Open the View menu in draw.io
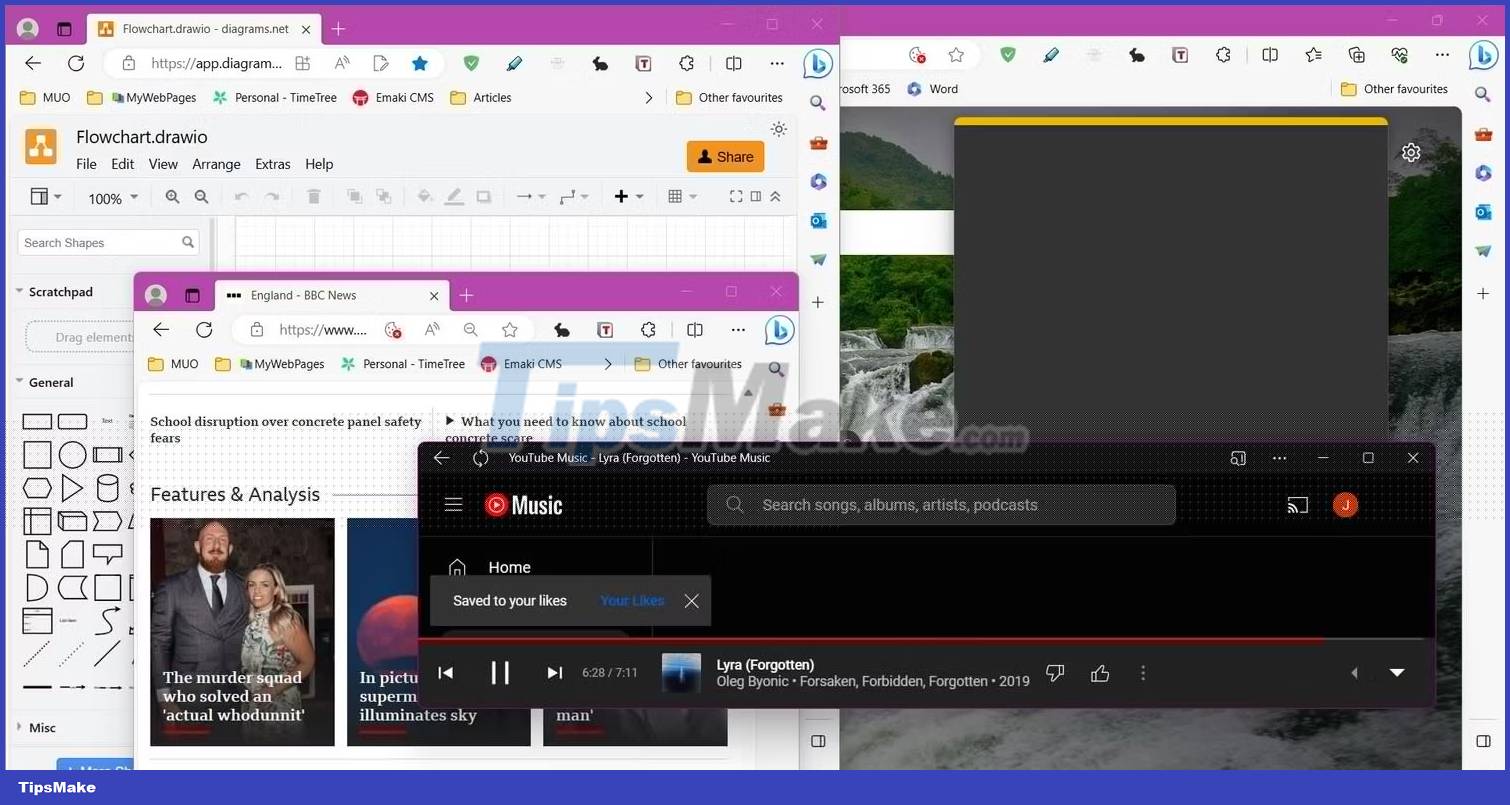 pyautogui.click(x=163, y=164)
